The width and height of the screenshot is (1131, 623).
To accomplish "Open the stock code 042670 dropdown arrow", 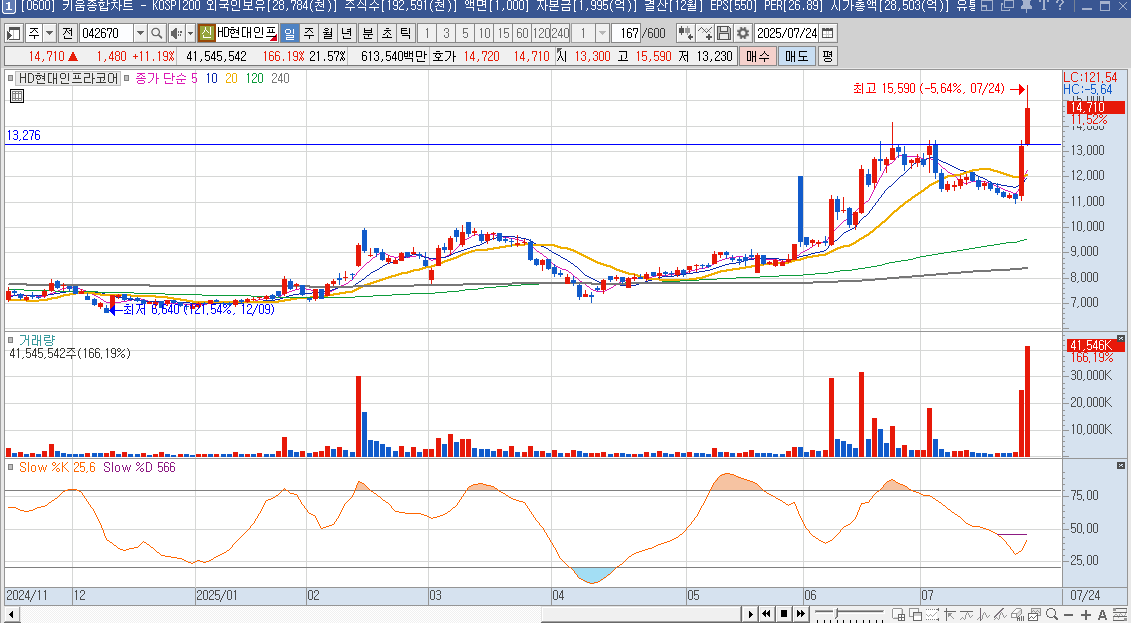I will click(141, 33).
